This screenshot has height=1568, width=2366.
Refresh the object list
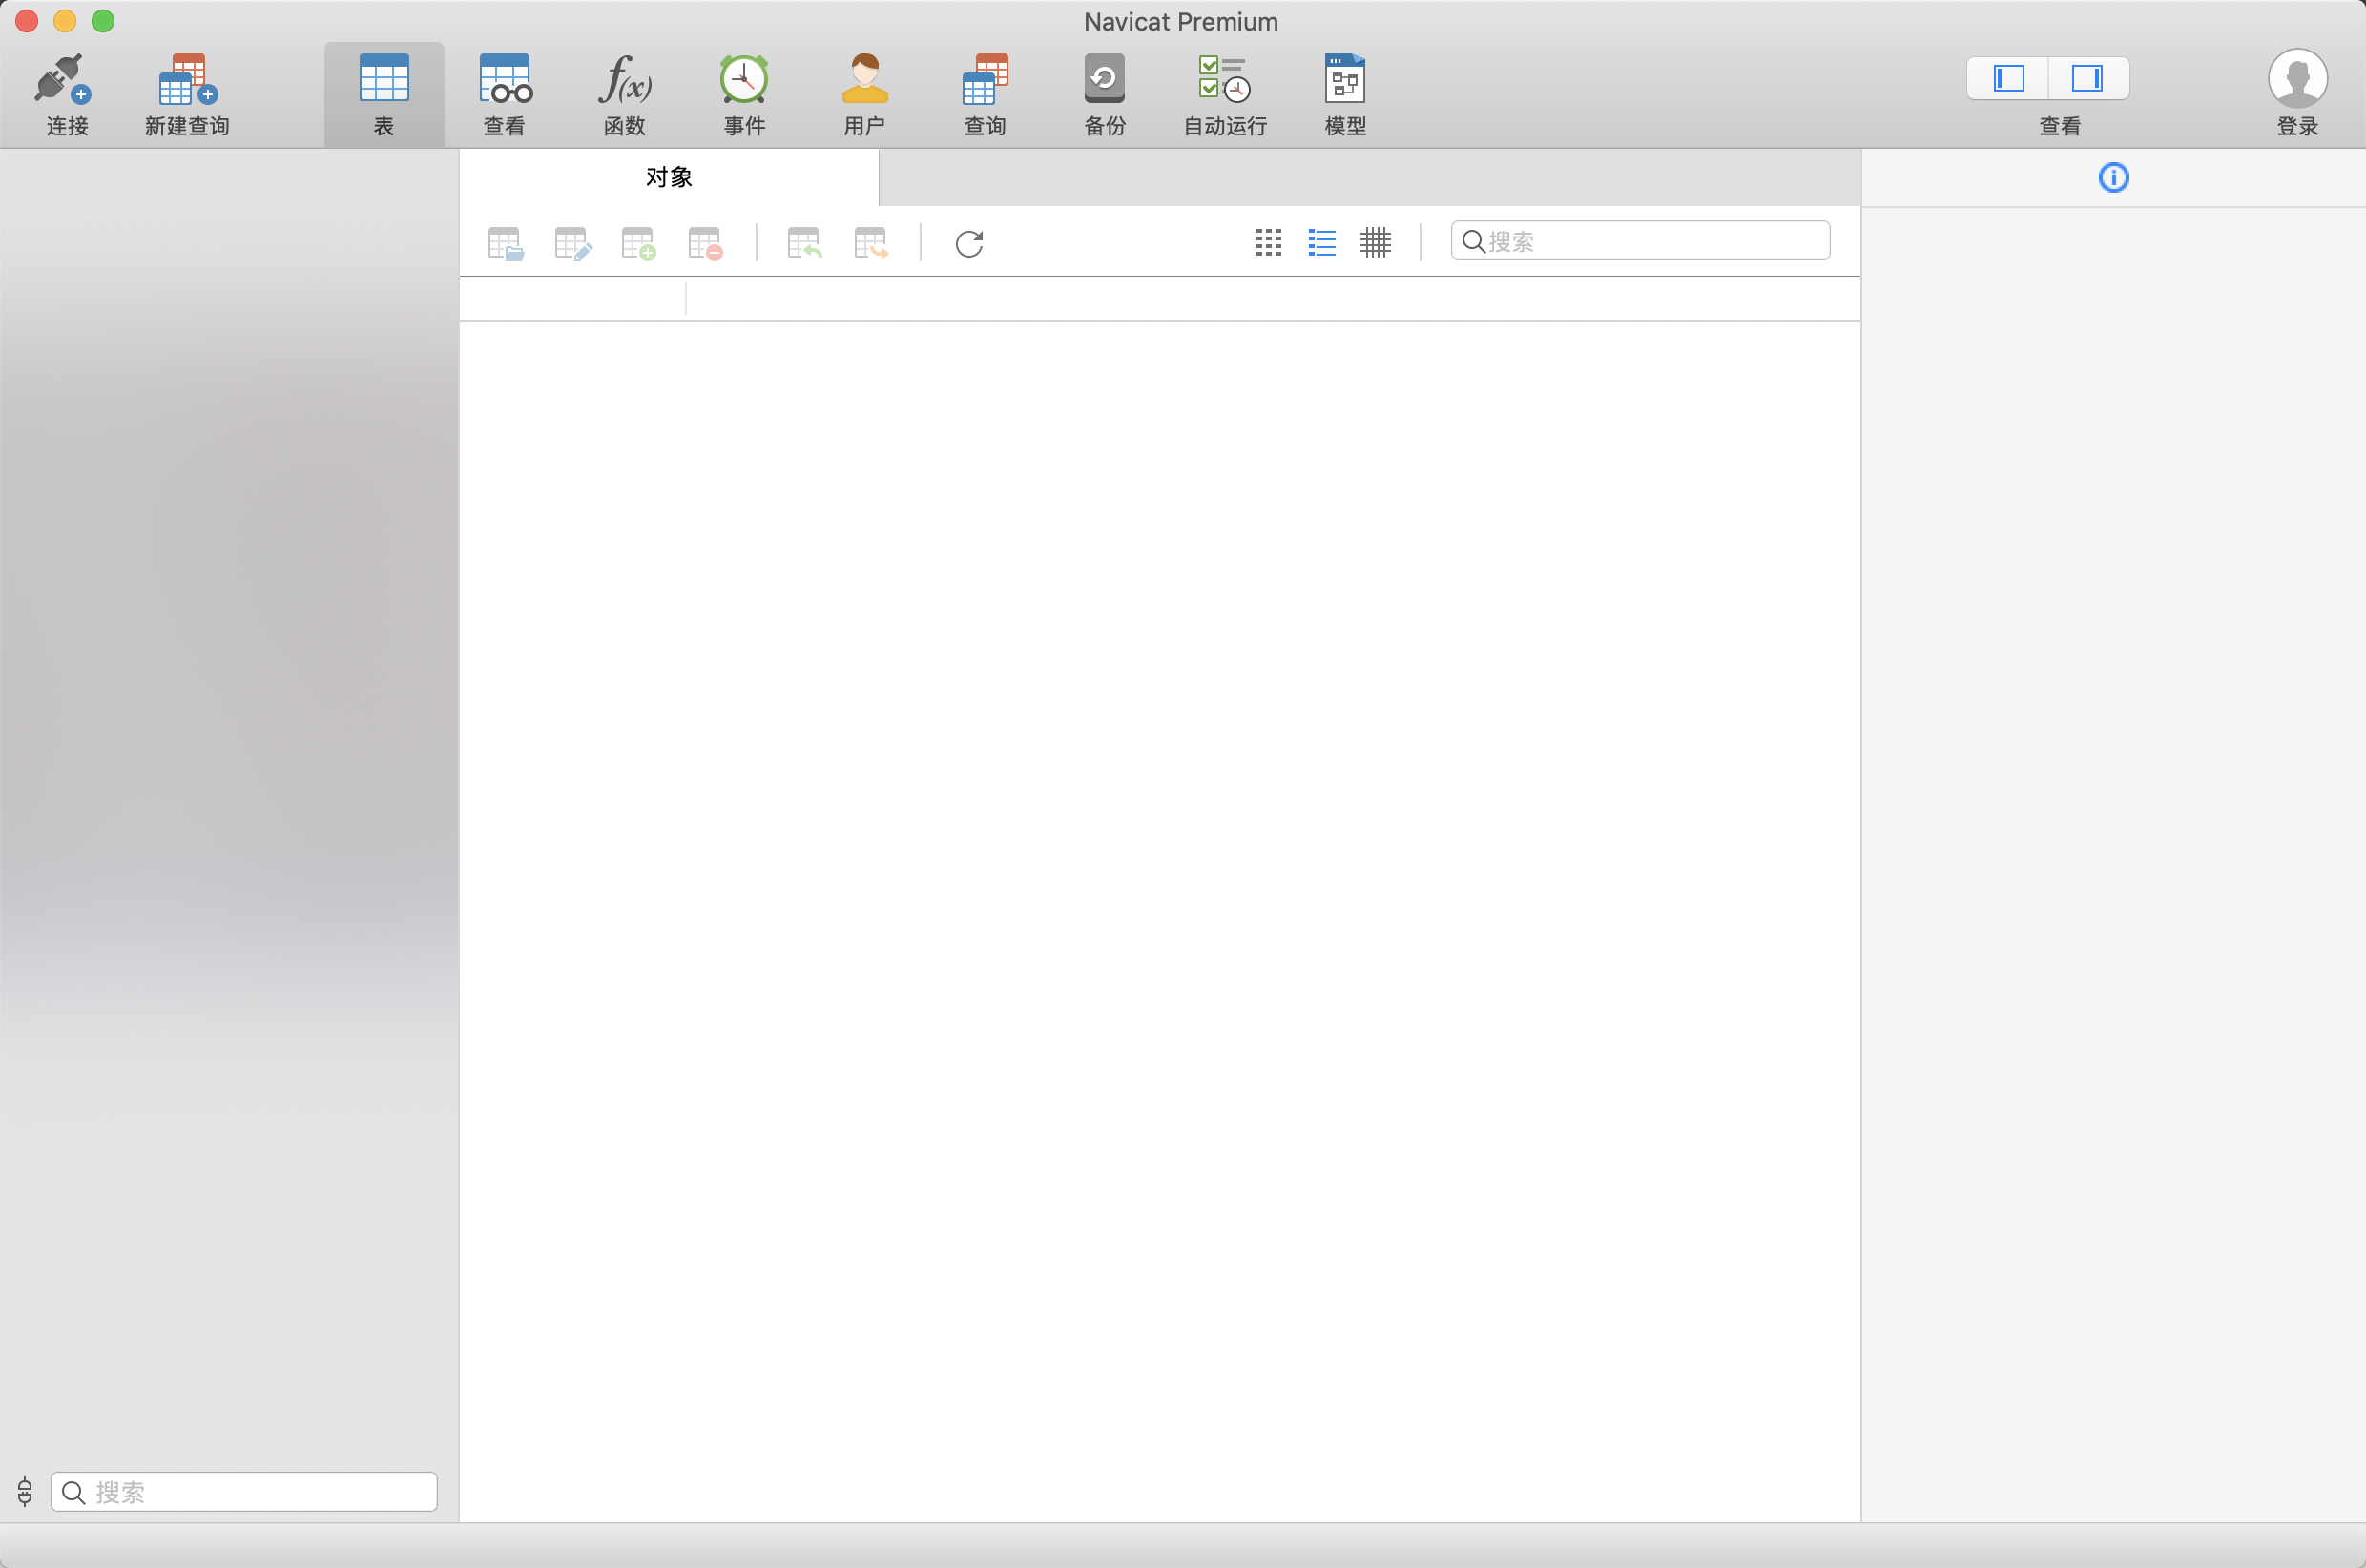coord(969,243)
